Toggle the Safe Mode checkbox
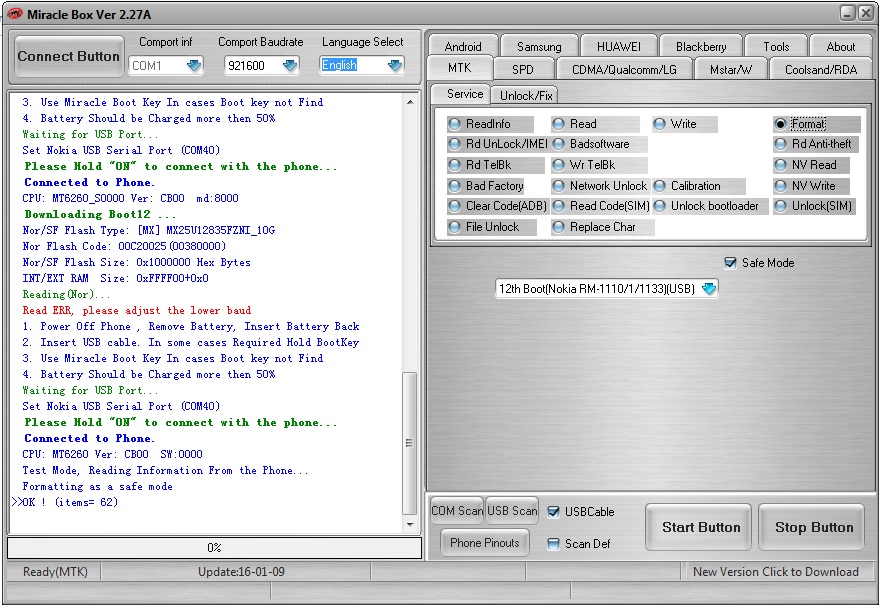The height and width of the screenshot is (605, 879). point(730,263)
